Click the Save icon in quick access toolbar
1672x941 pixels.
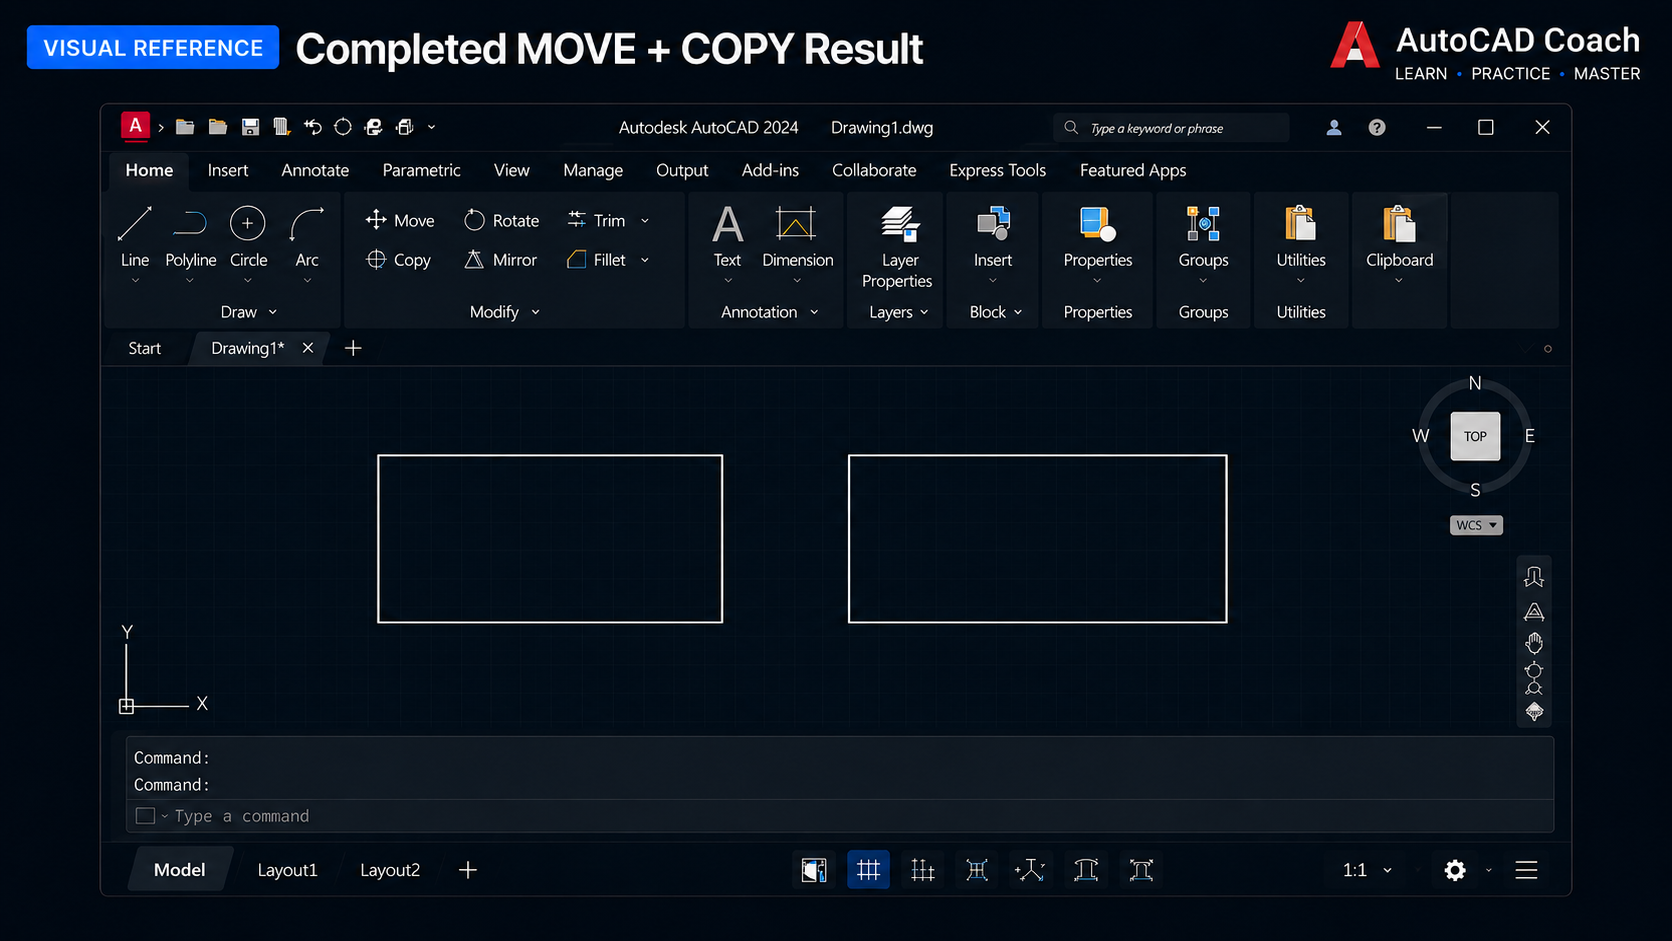(250, 127)
